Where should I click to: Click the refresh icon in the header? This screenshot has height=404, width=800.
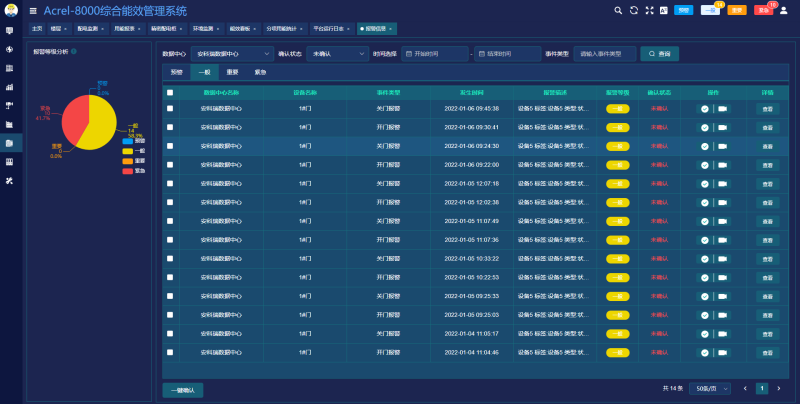click(x=634, y=10)
